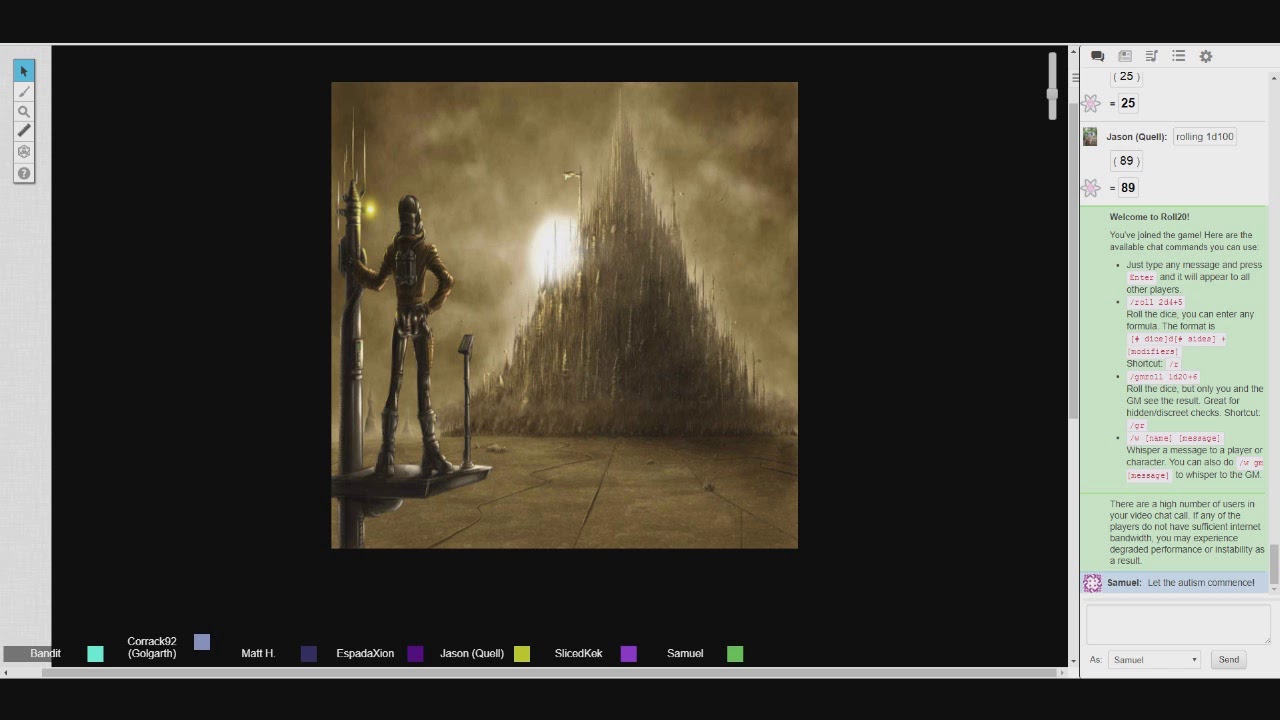This screenshot has height=720, width=1280.
Task: Open the 'As: Samuel' speaker dropdown
Action: (1153, 660)
